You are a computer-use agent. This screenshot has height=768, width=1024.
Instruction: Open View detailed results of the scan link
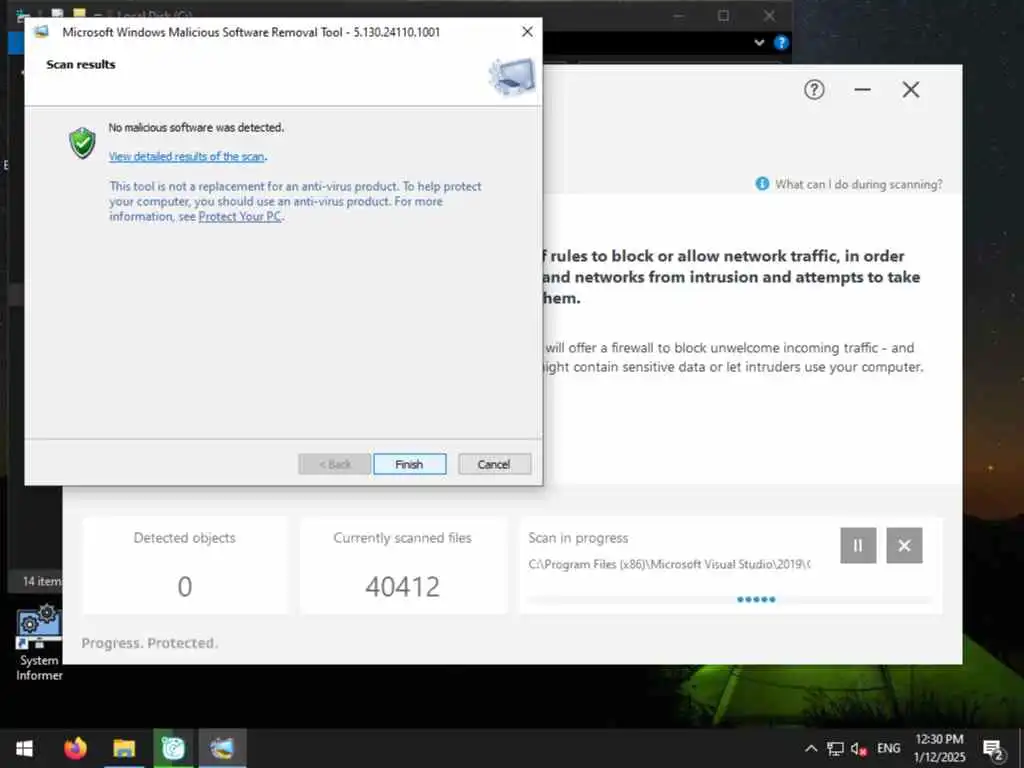(187, 156)
